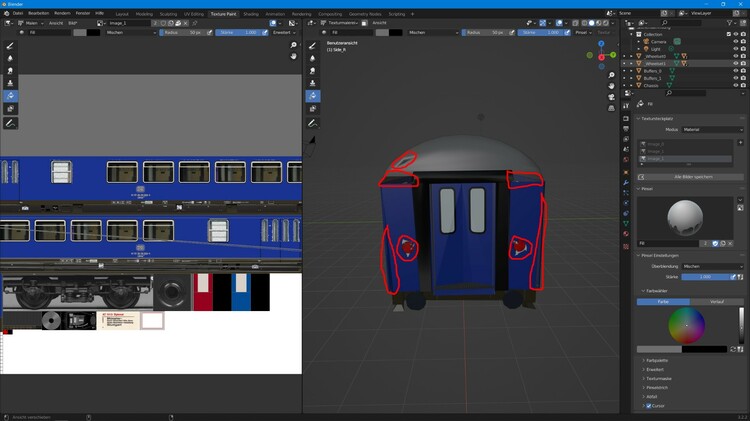The height and width of the screenshot is (421, 750).
Task: Select the Draw brush tool in image editor
Action: [10, 46]
